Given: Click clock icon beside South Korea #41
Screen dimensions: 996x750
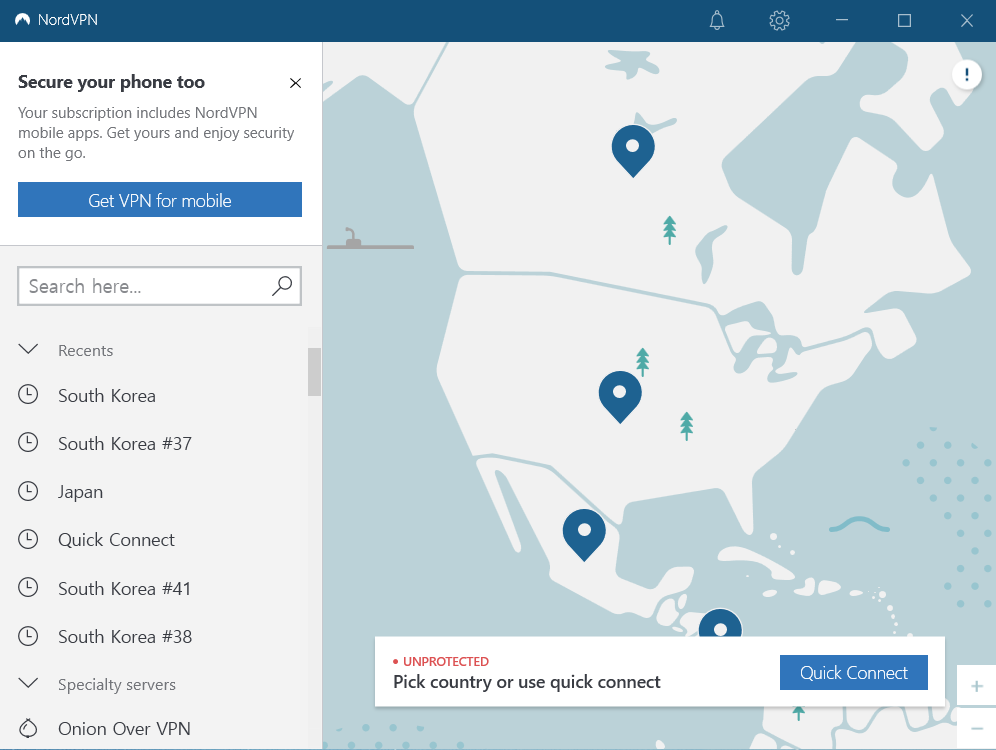Looking at the screenshot, I should pos(28,587).
